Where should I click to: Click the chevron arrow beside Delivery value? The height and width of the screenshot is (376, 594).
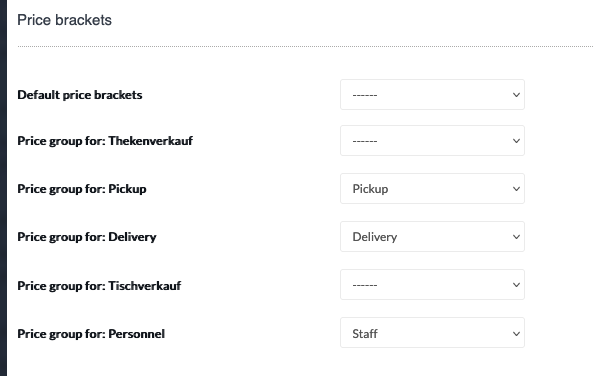516,237
